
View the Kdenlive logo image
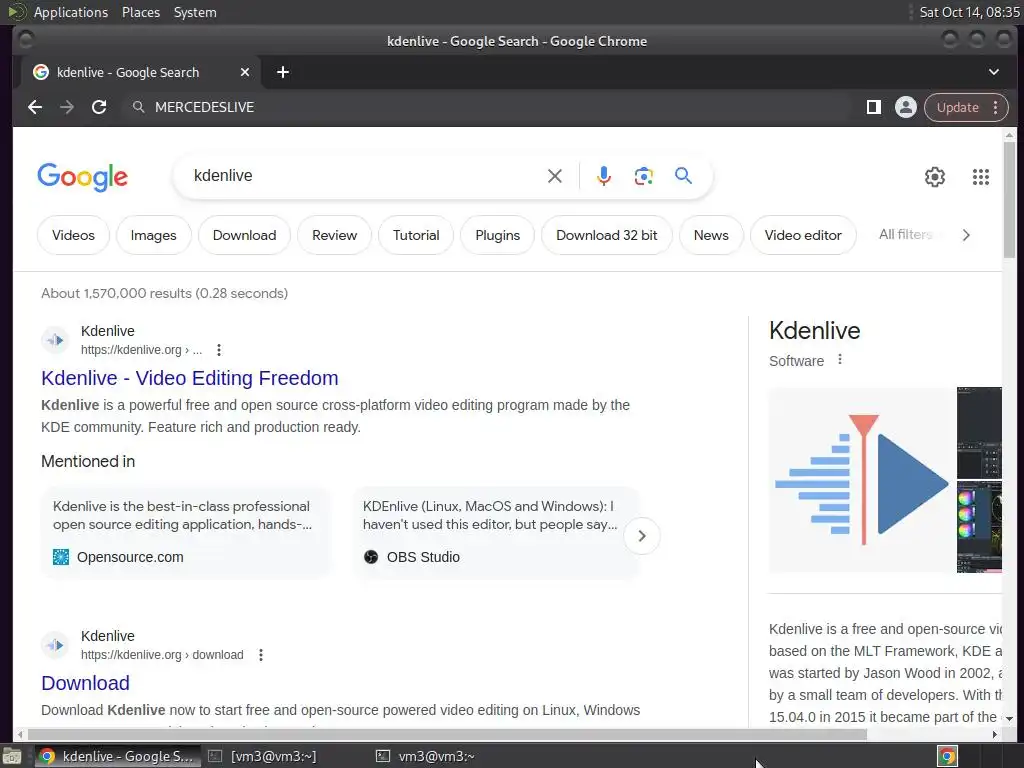pos(862,480)
